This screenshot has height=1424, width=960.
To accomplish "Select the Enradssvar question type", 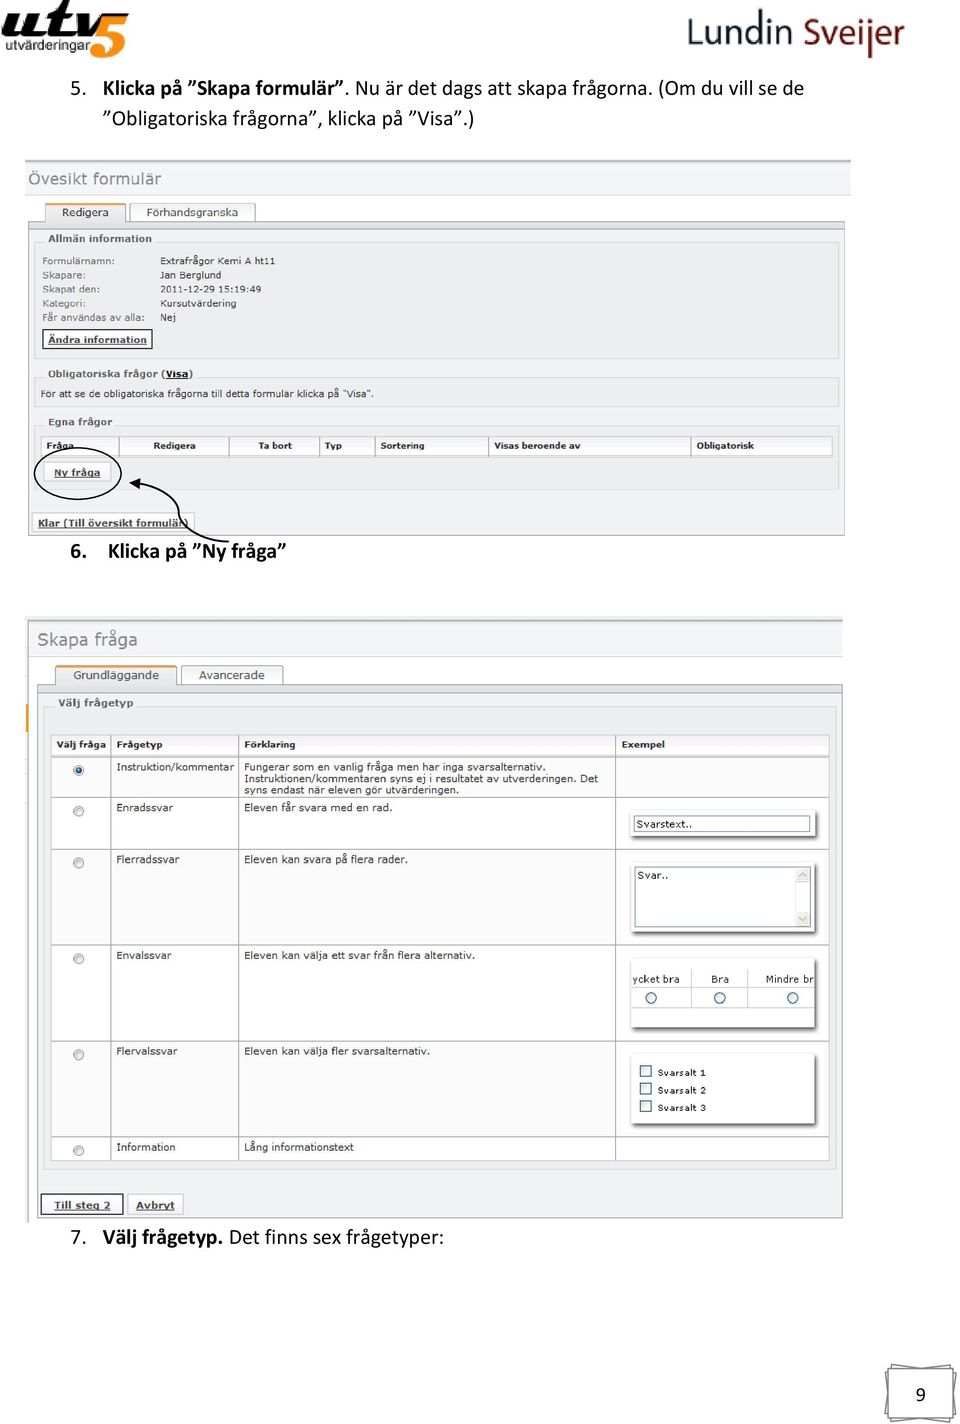I will click(78, 811).
